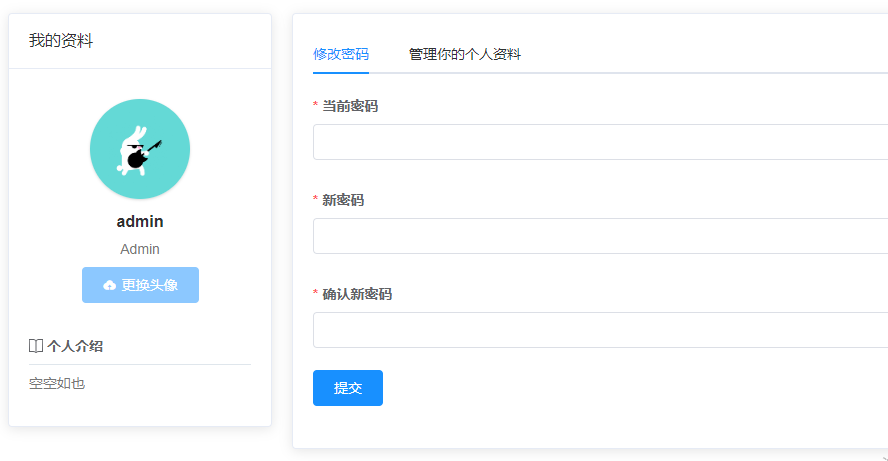The width and height of the screenshot is (888, 461).
Task: Select the 个人介绍 section heading
Action: pyautogui.click(x=75, y=346)
